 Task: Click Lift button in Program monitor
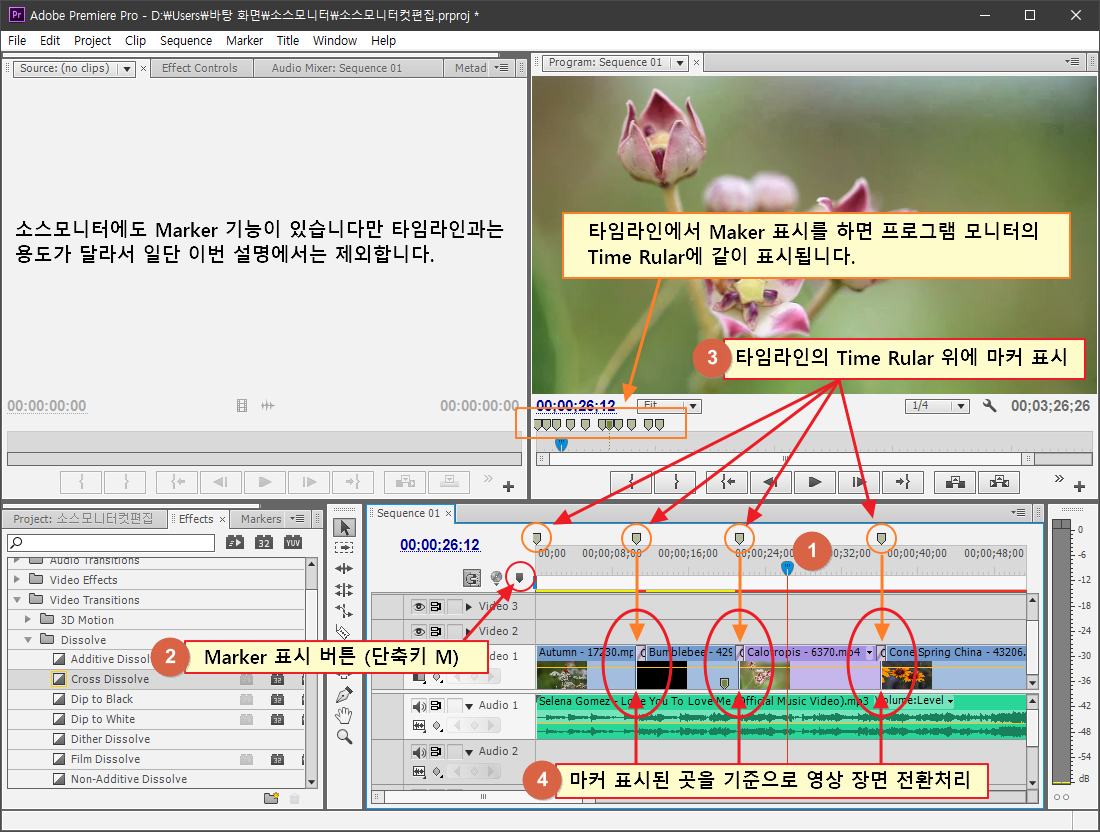click(x=955, y=482)
